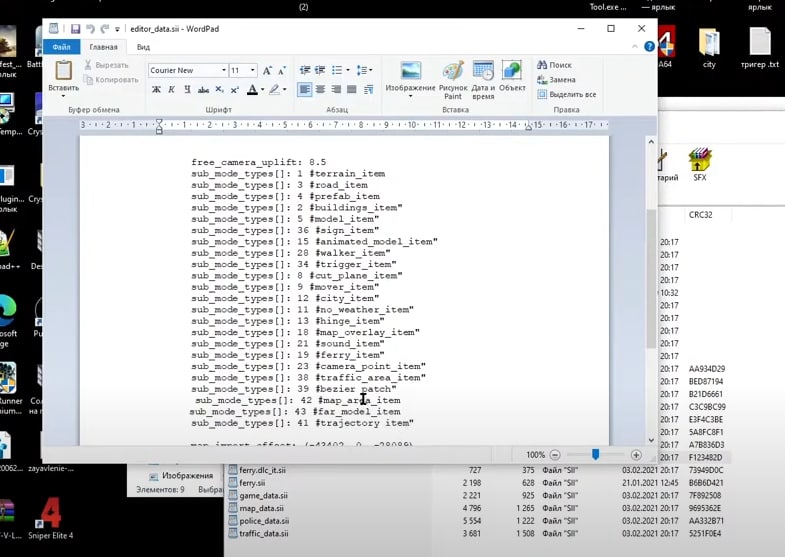Align text right
This screenshot has width=785, height=557.
[x=336, y=90]
